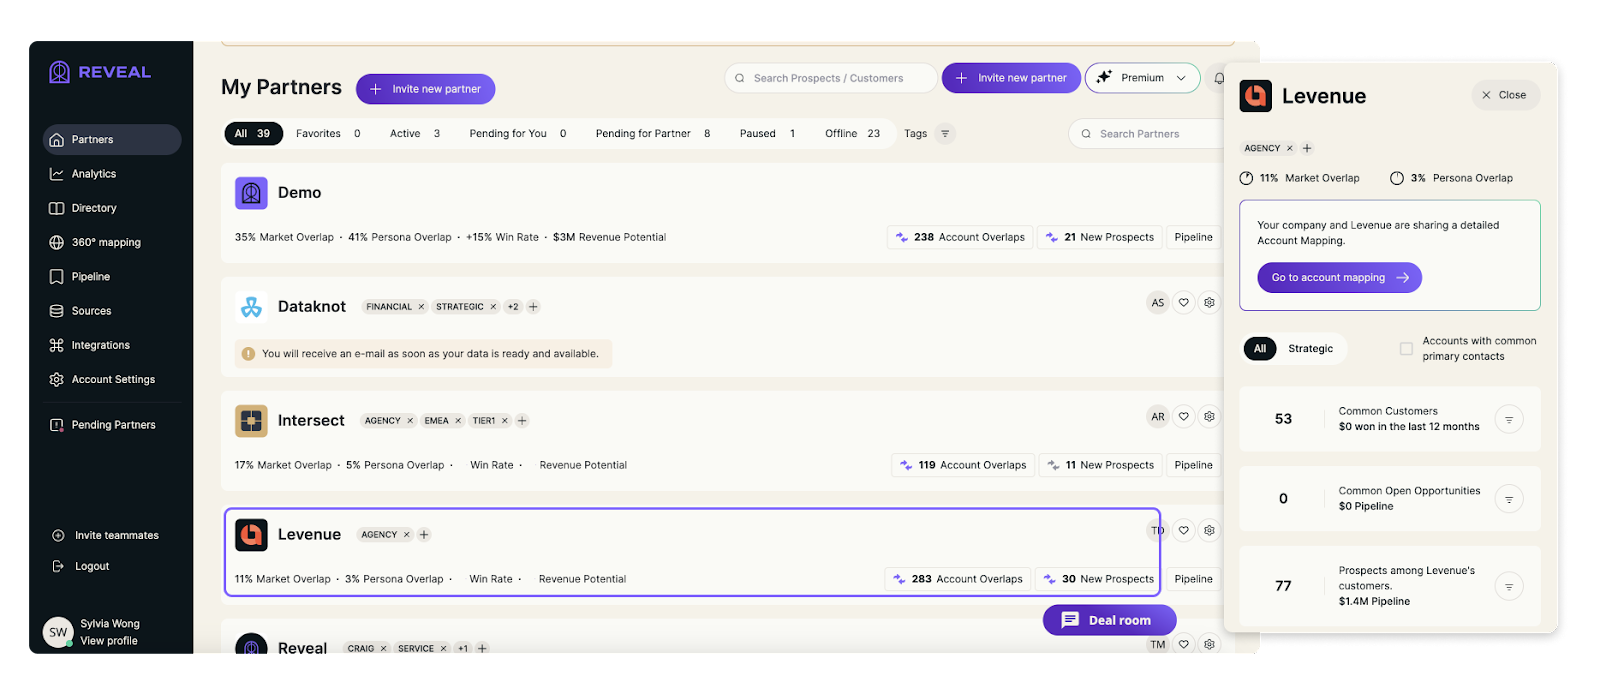
Task: Add a tag in the Levenue side panel
Action: point(1307,148)
